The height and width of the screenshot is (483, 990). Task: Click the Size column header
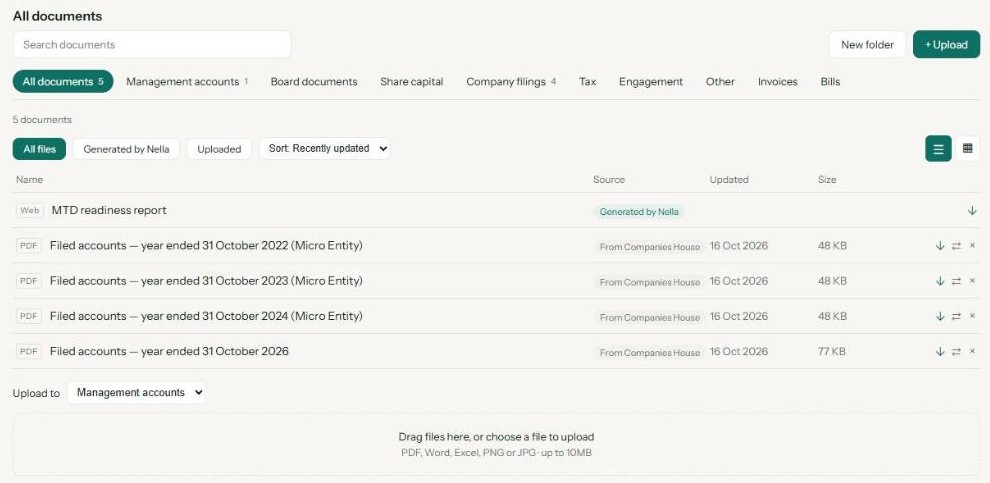click(827, 180)
